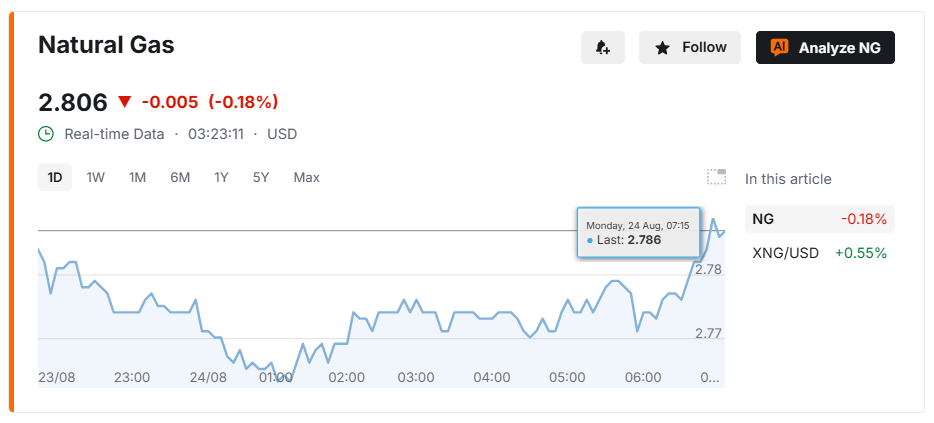Click the real-time data clock icon
The height and width of the screenshot is (423, 934).
(46, 134)
